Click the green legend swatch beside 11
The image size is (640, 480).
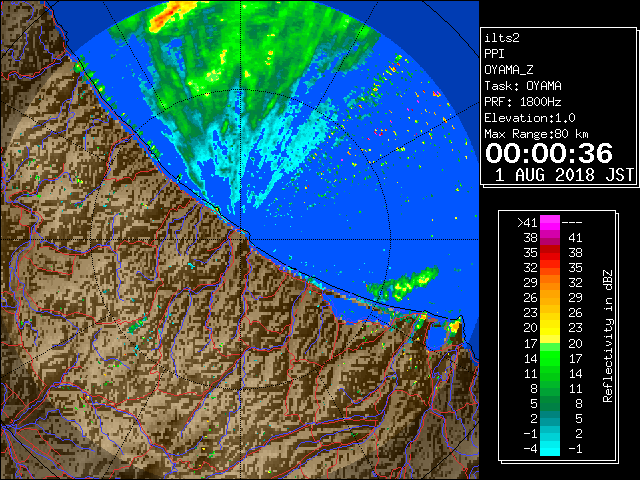pos(550,373)
